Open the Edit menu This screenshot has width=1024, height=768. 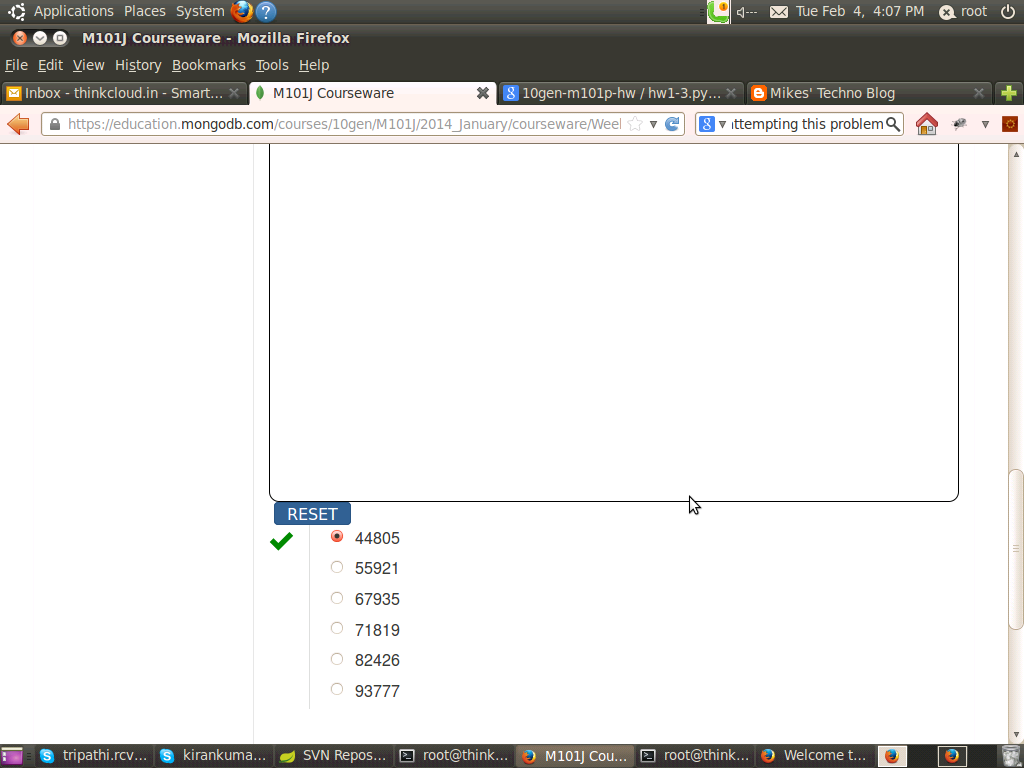[x=50, y=65]
